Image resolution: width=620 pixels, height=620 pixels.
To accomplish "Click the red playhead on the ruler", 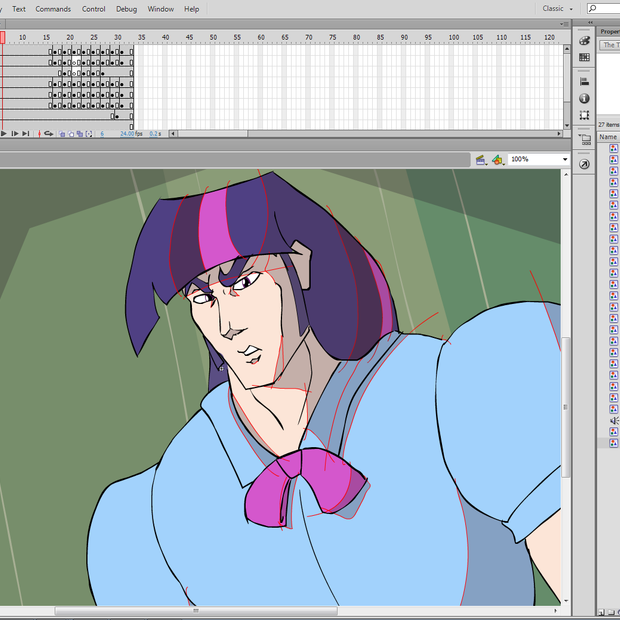I will [2, 38].
